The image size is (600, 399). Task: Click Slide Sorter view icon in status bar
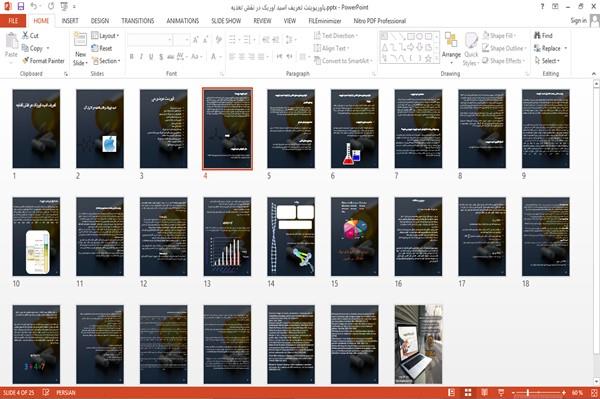[x=468, y=392]
